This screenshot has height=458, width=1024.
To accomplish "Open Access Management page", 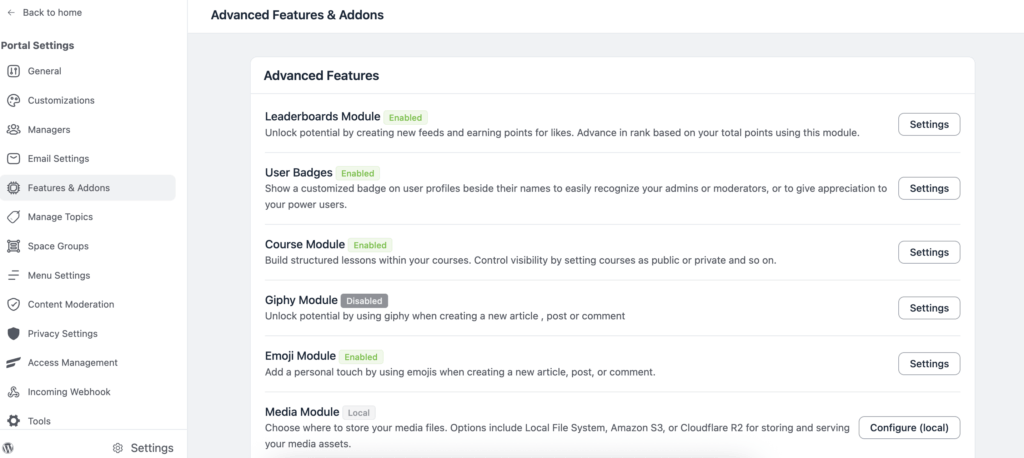I will 88,363.
